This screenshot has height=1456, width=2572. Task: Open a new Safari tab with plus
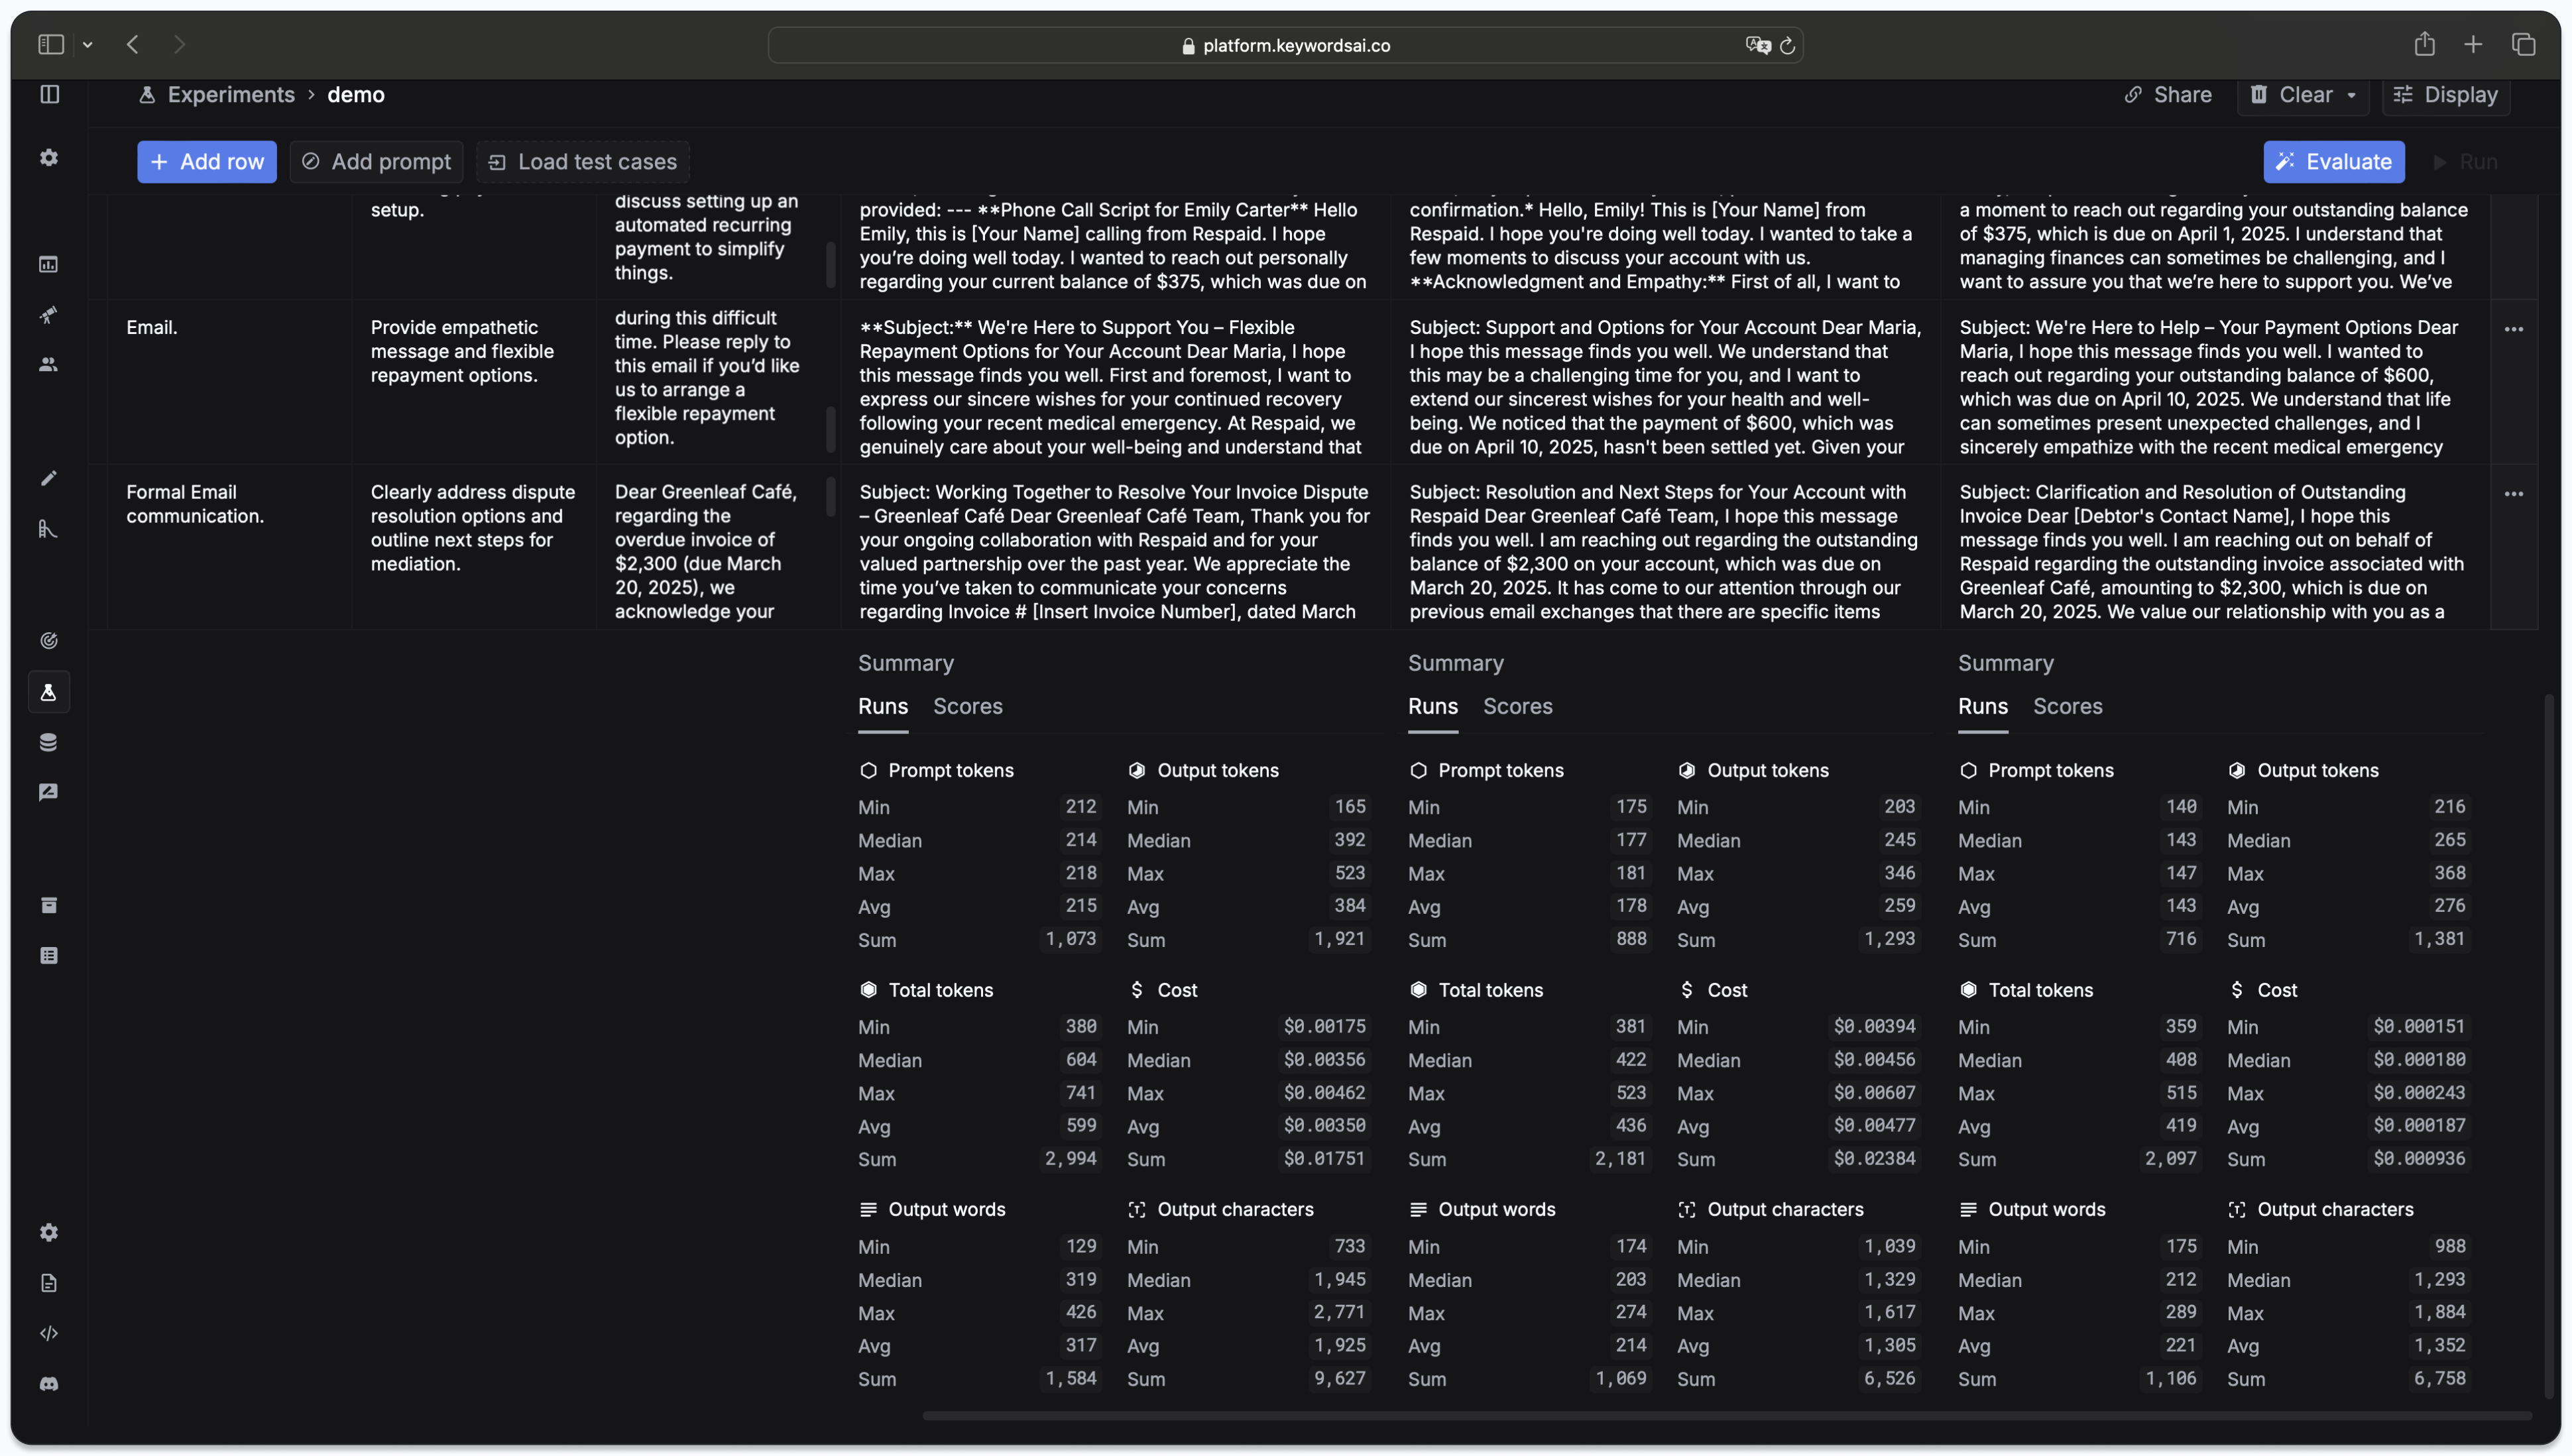pyautogui.click(x=2473, y=44)
